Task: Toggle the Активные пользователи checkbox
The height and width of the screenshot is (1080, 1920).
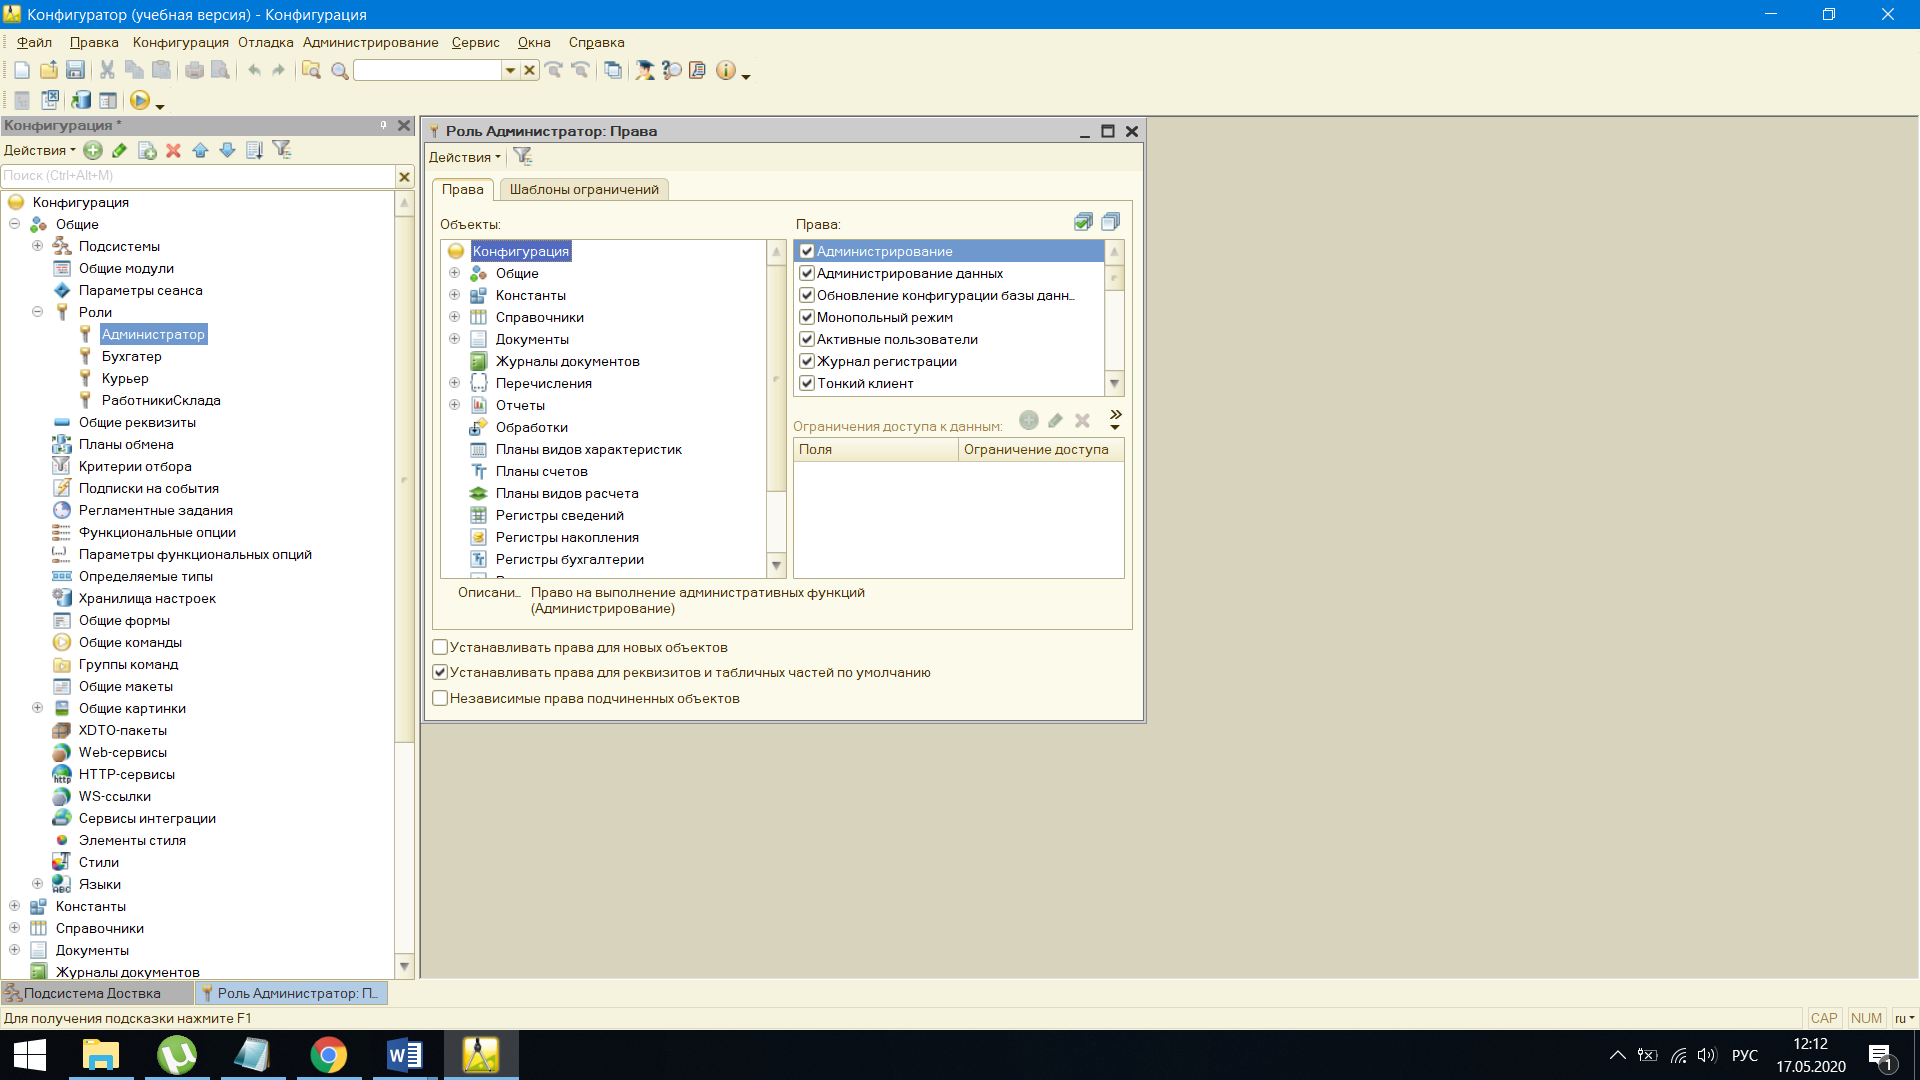Action: (807, 339)
